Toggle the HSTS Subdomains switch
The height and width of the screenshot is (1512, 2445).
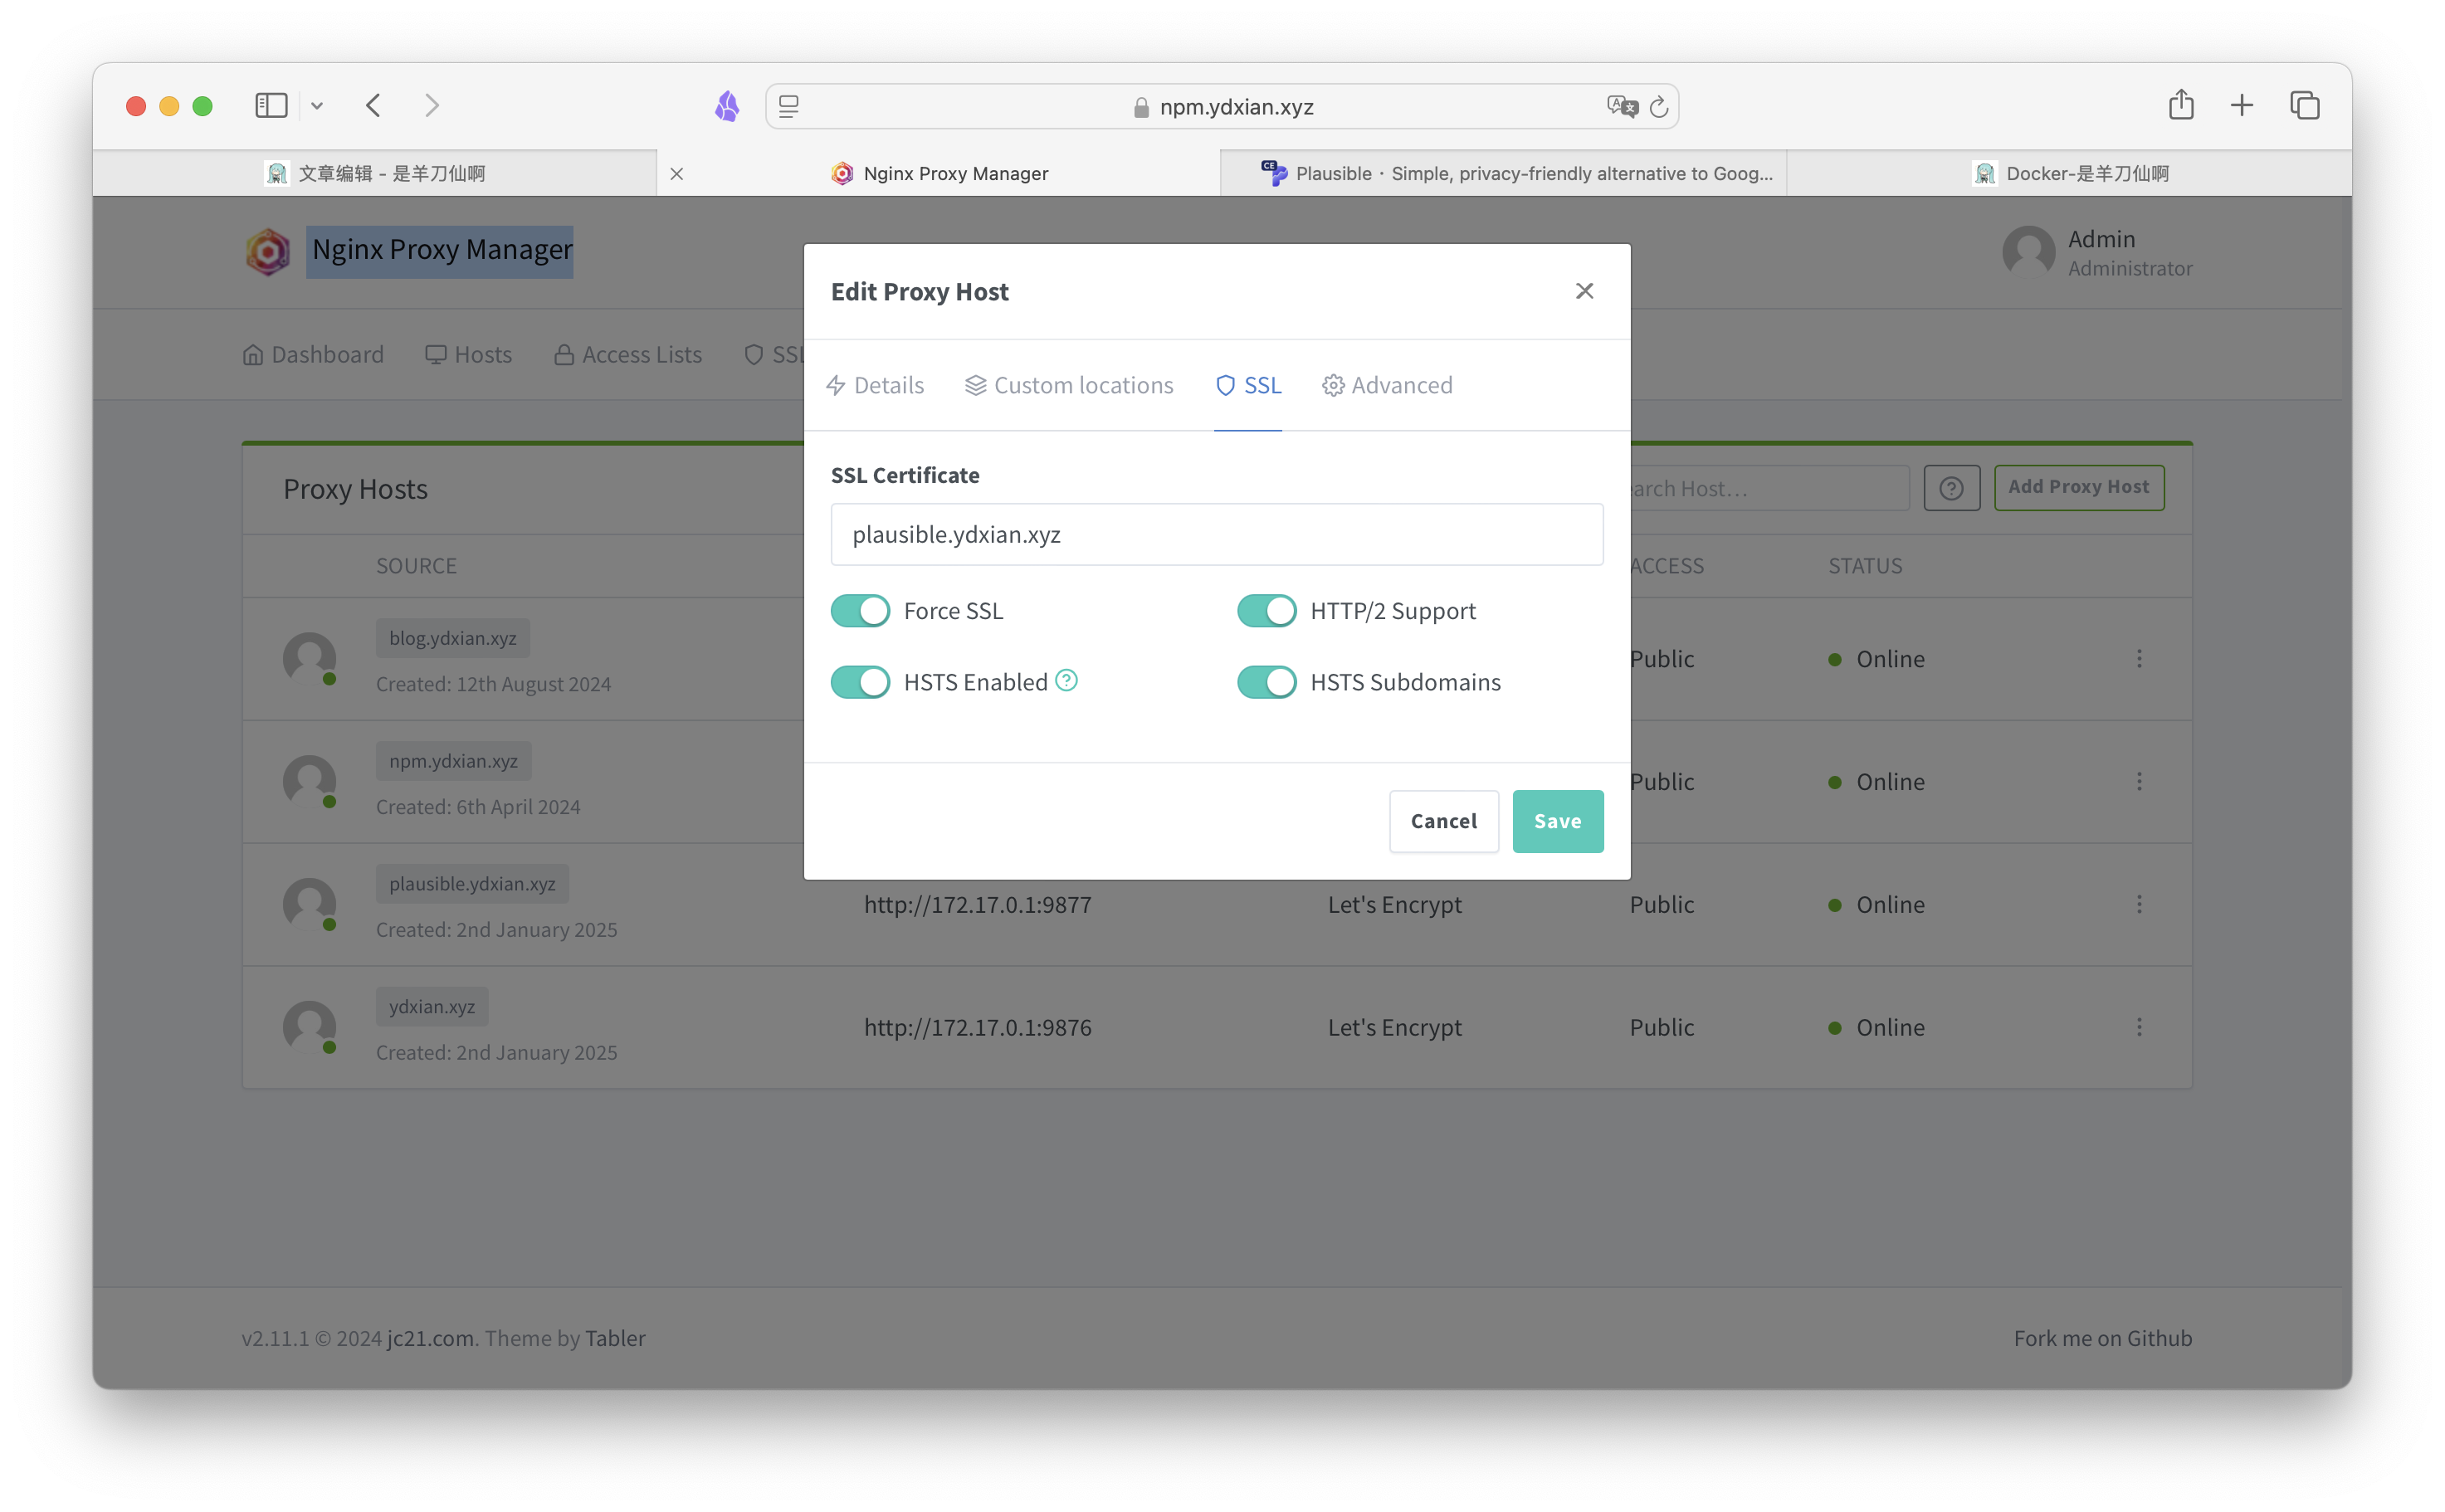tap(1266, 682)
